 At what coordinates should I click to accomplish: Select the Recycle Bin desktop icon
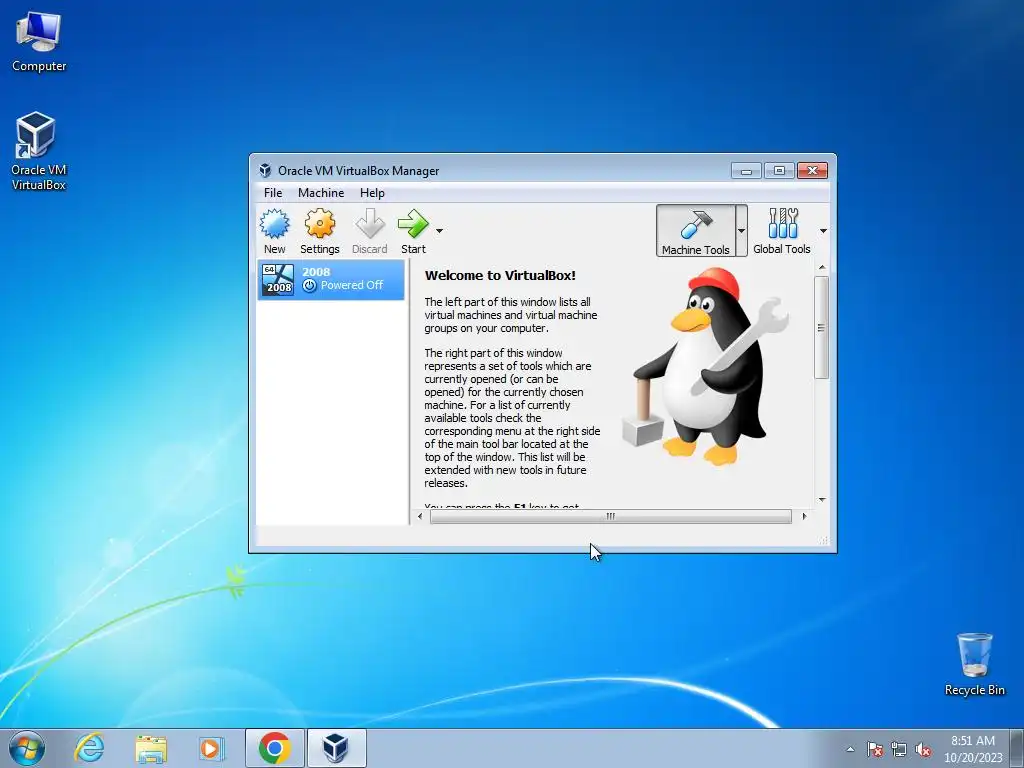click(x=974, y=664)
